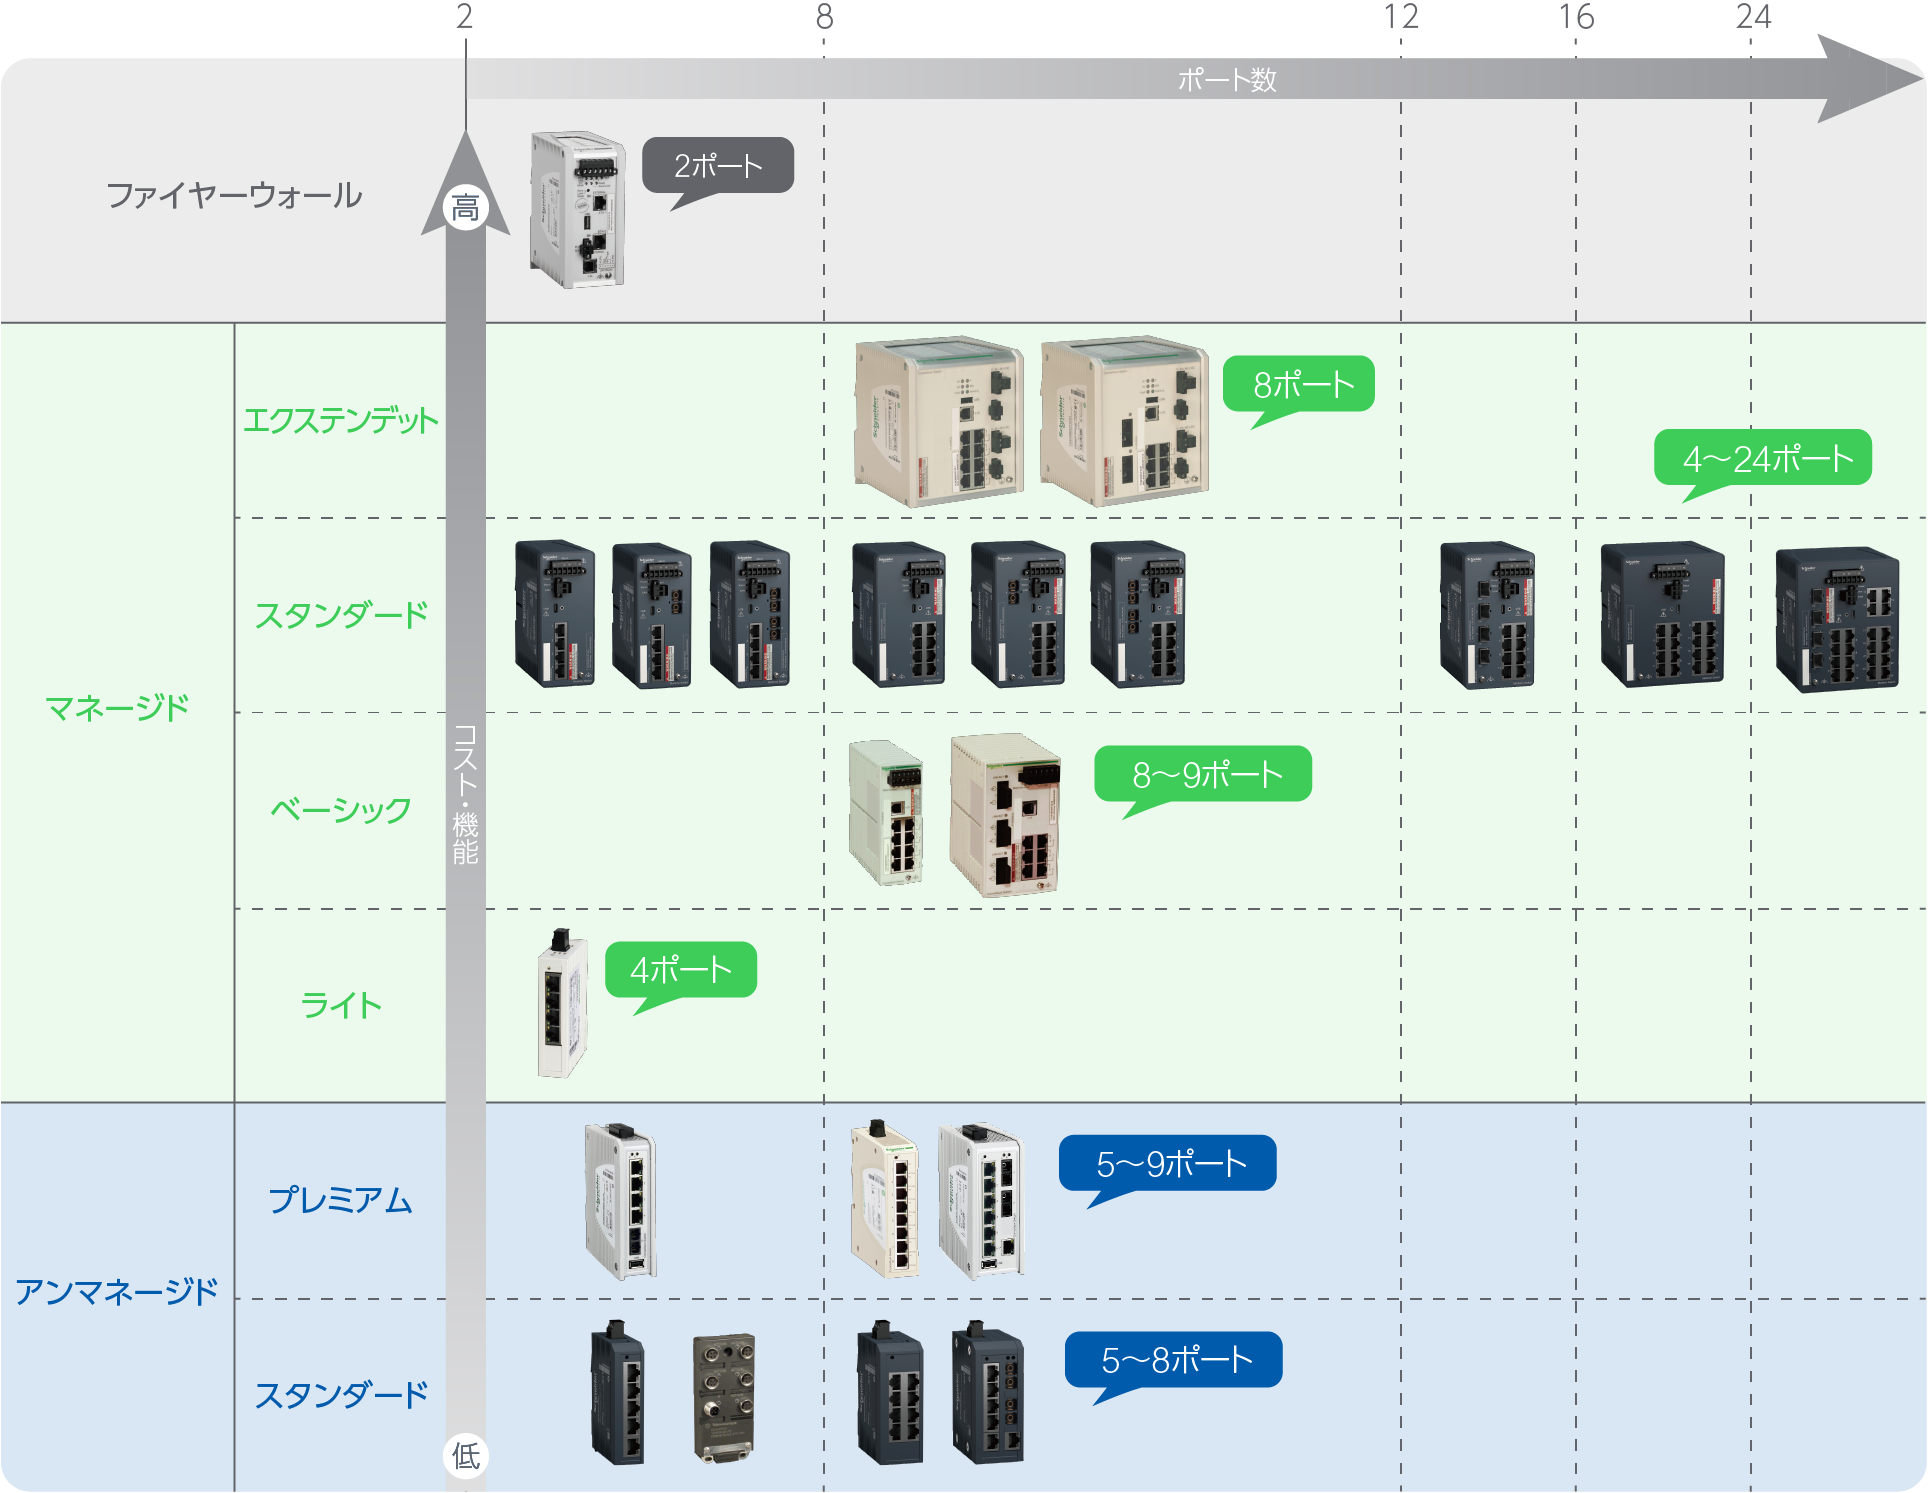Click the 8ポート green label bubble

(1299, 384)
